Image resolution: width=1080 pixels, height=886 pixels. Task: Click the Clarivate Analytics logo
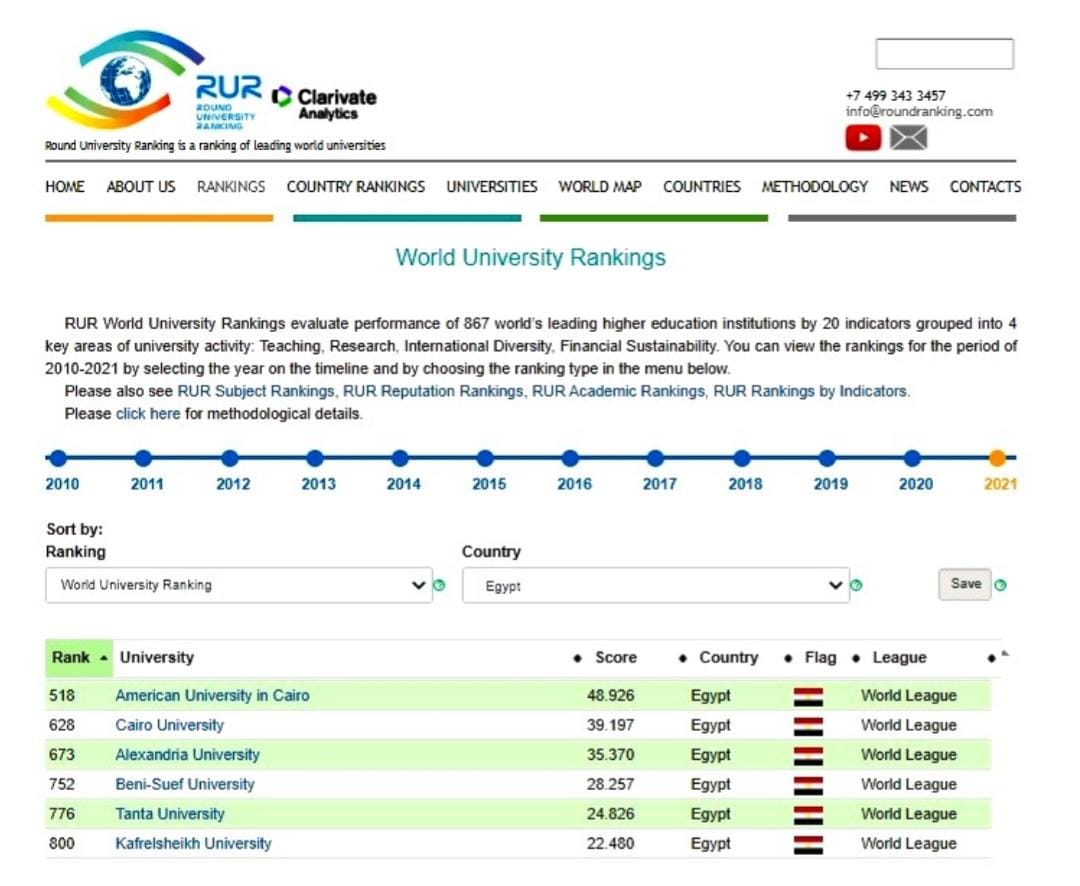coord(325,101)
